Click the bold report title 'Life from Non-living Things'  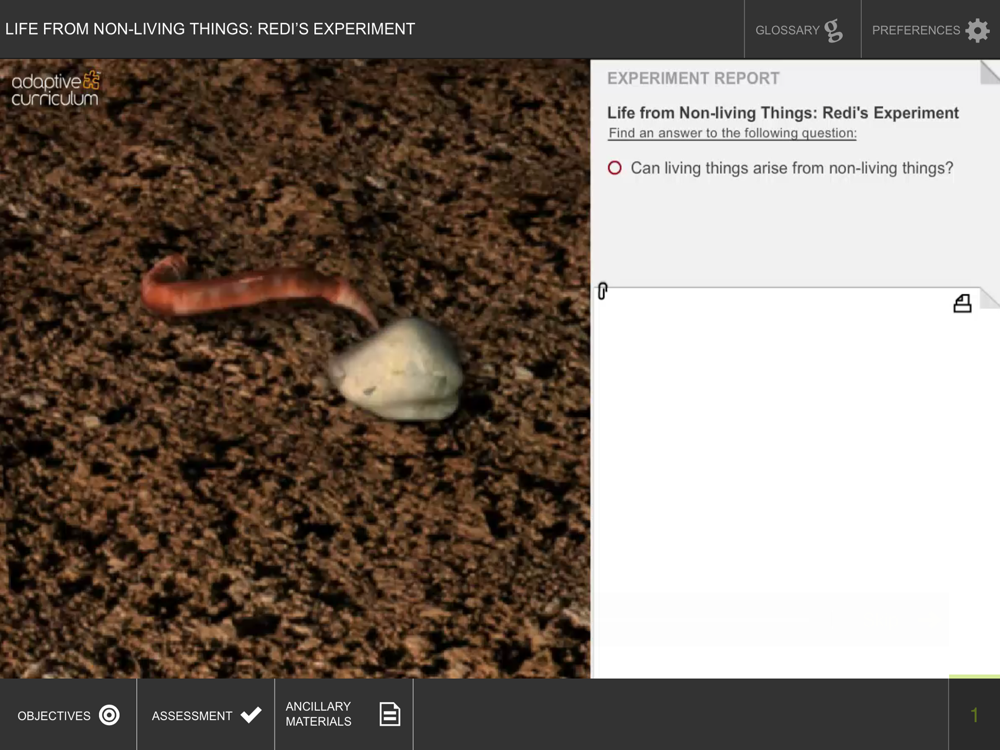pos(783,113)
